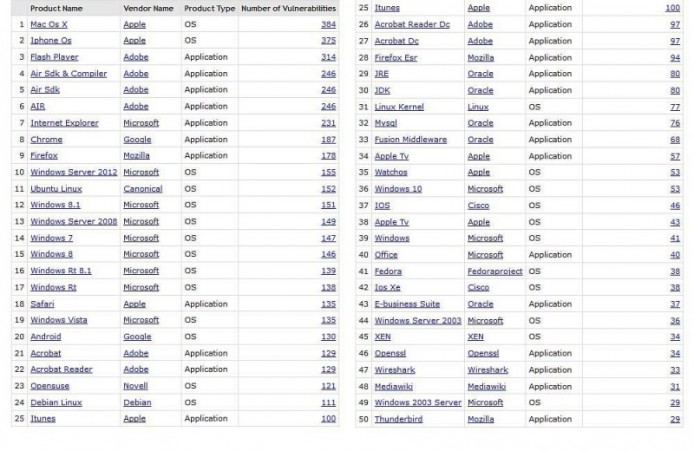The image size is (694, 451).
Task: Click the 314 vulnerabilities count for Flash Player
Action: 329,57
